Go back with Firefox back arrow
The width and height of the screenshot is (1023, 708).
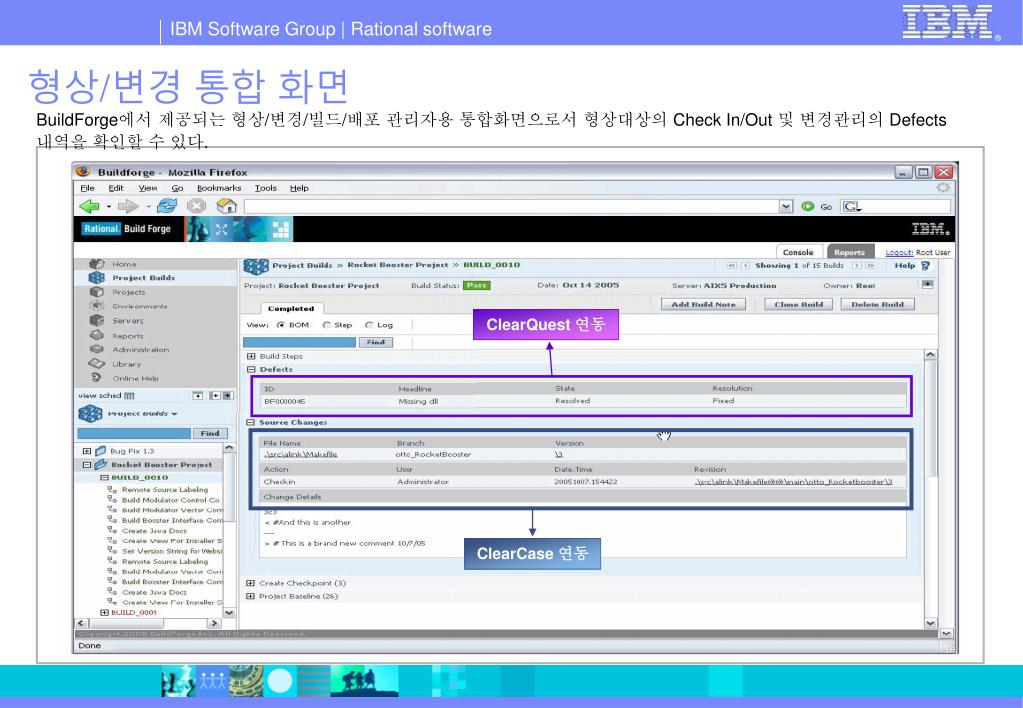[89, 206]
